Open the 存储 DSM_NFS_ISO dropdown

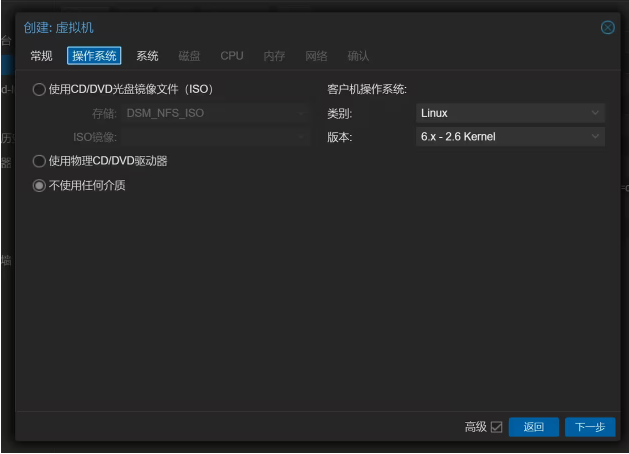(215, 114)
